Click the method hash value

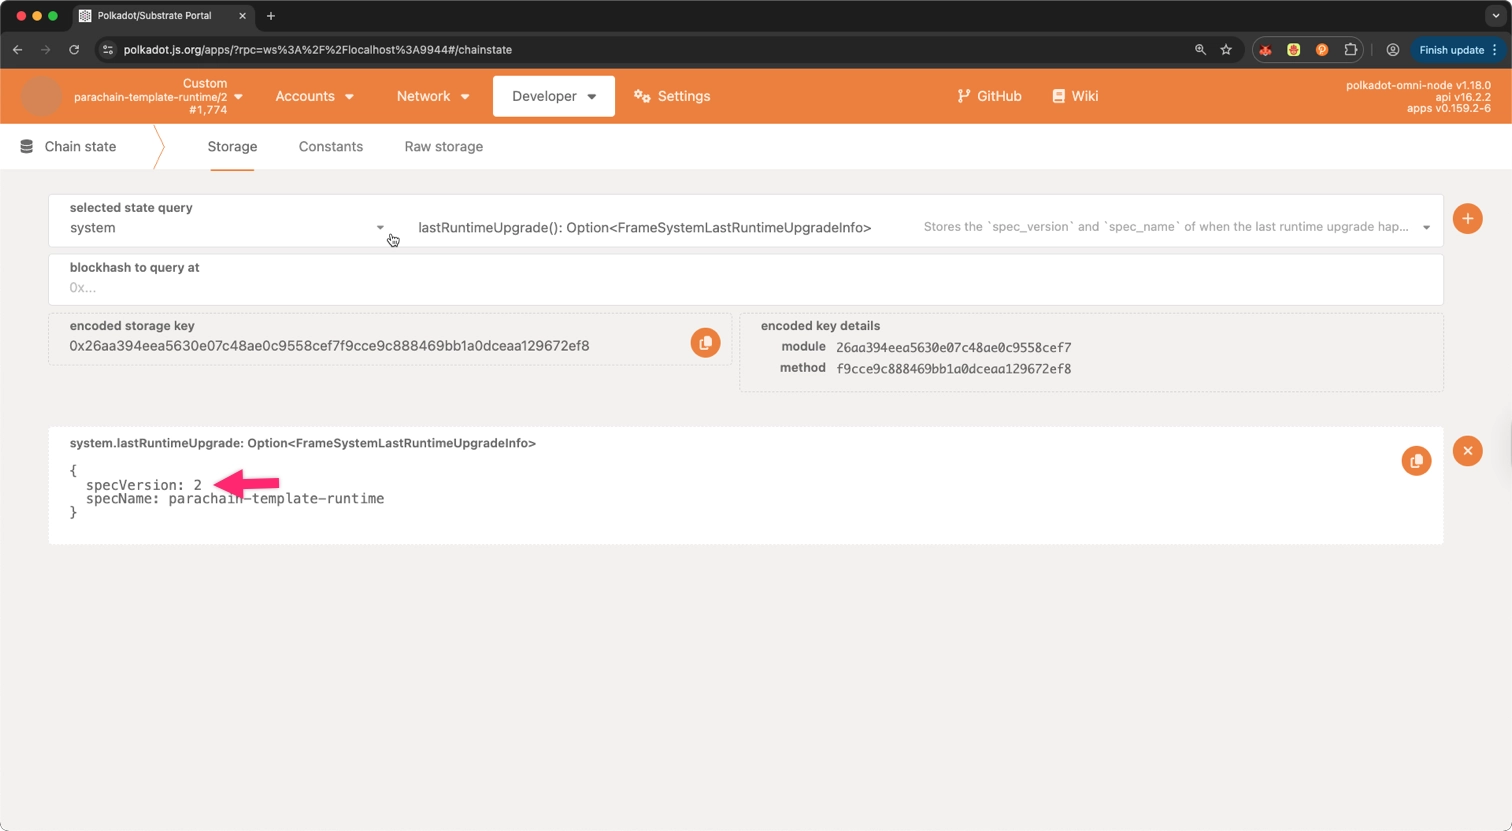[x=953, y=369]
